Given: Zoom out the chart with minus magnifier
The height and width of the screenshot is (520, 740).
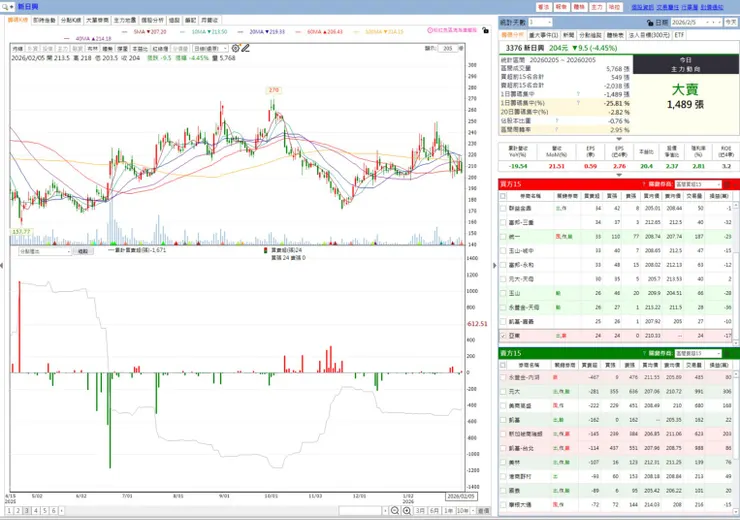Looking at the screenshot, I should [x=395, y=511].
